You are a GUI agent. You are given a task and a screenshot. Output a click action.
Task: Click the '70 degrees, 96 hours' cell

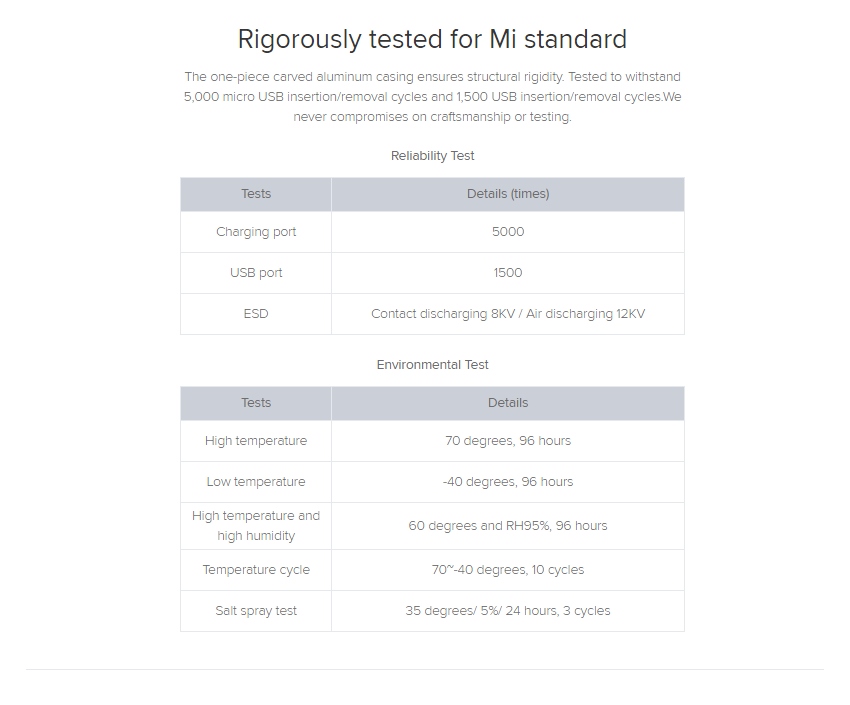(508, 441)
